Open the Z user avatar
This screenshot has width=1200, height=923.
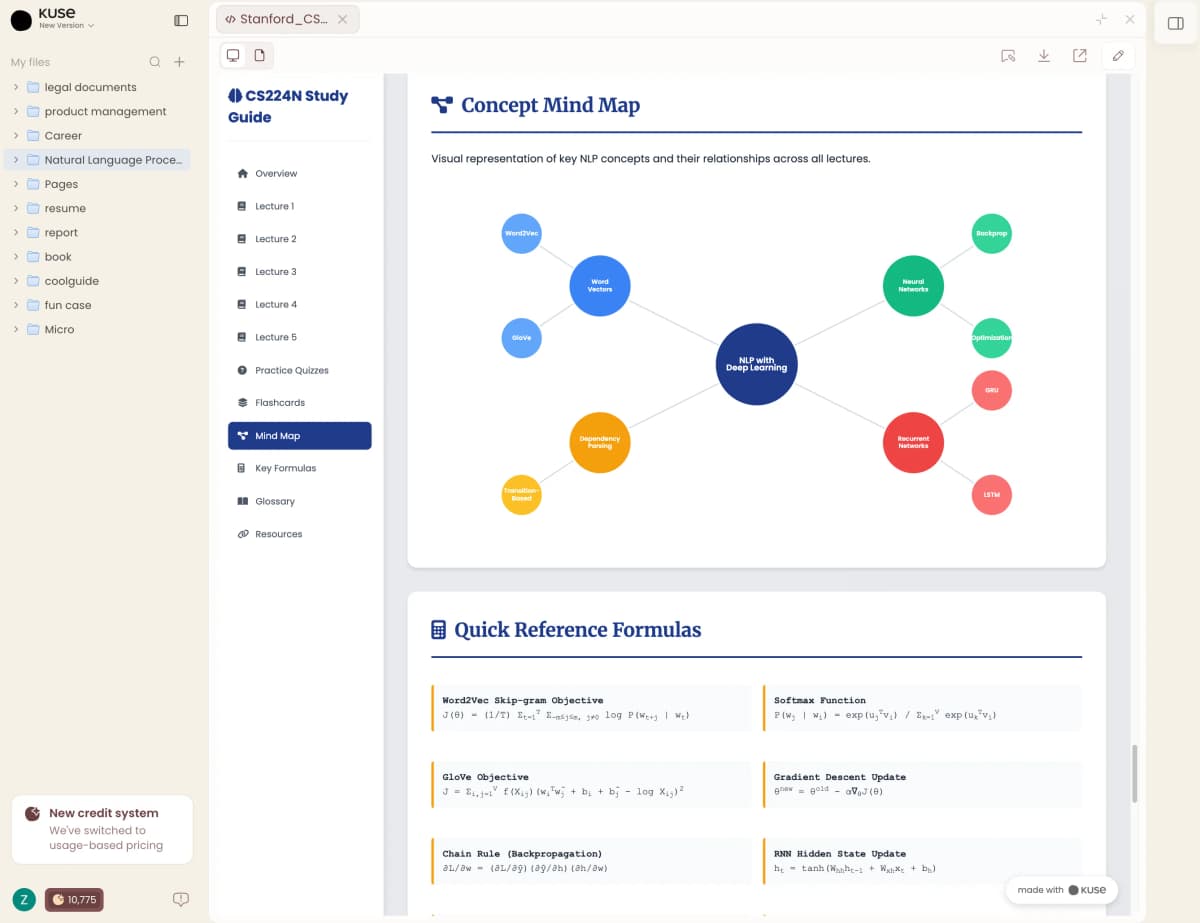coord(22,900)
